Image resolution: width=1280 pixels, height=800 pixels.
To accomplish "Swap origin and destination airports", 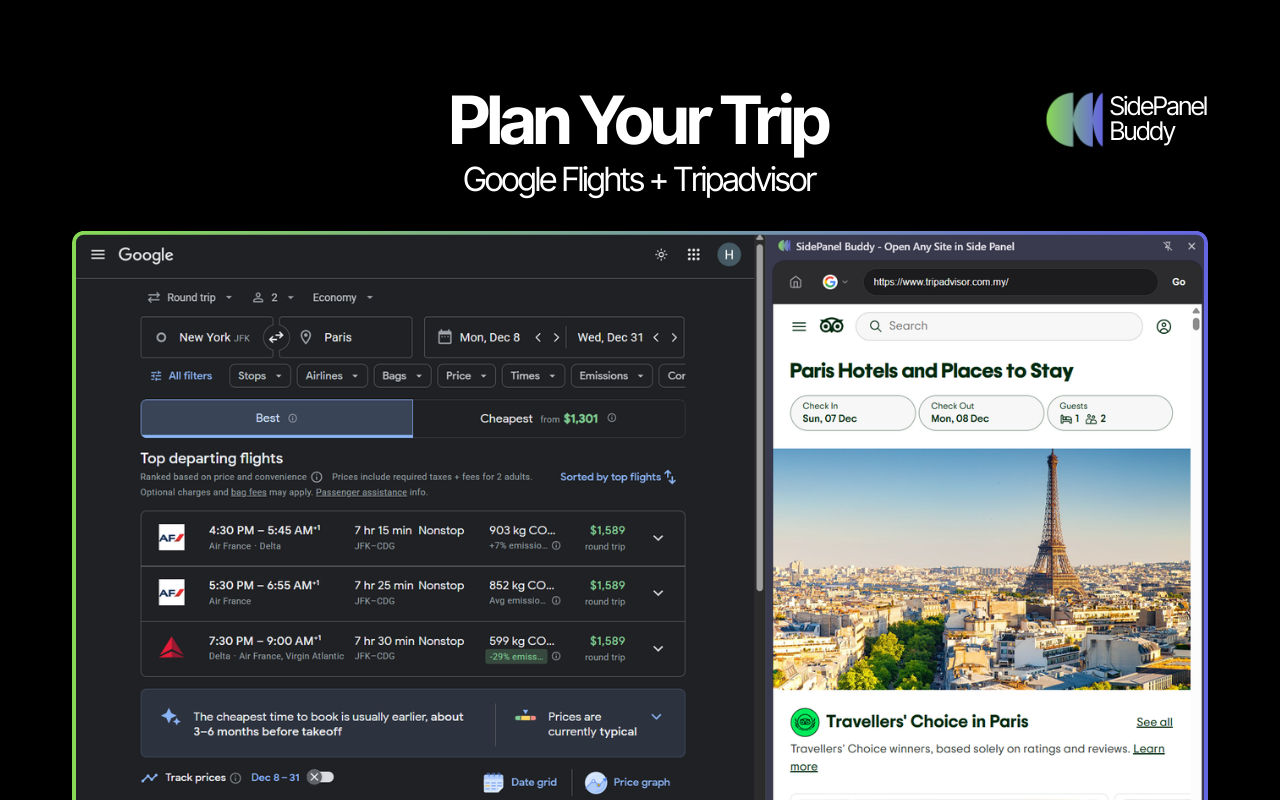I will 276,337.
